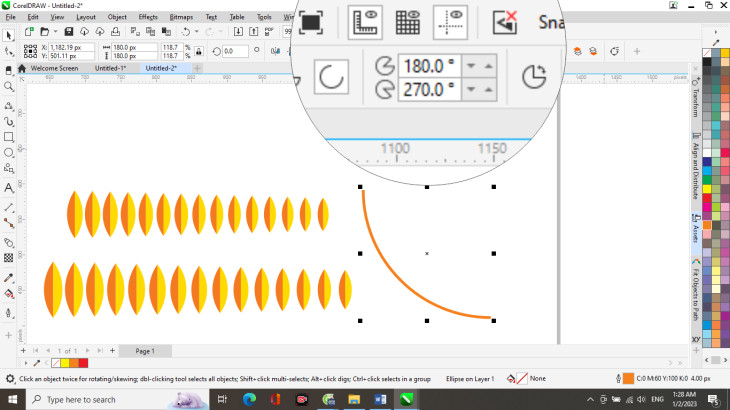Add a page using the left plus button
The image size is (730, 410).
[x=23, y=350]
